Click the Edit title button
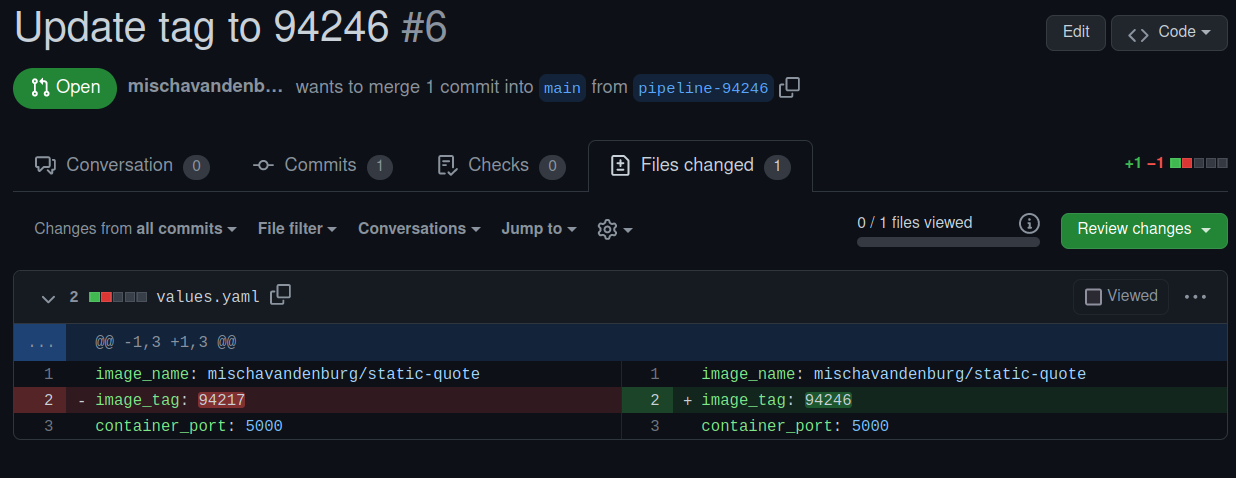 [1075, 32]
